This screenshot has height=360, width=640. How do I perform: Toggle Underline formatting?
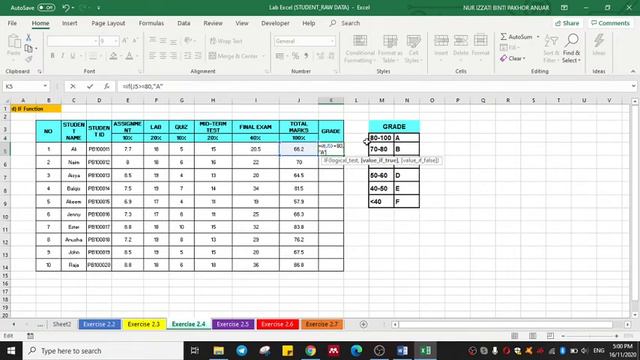coord(73,56)
